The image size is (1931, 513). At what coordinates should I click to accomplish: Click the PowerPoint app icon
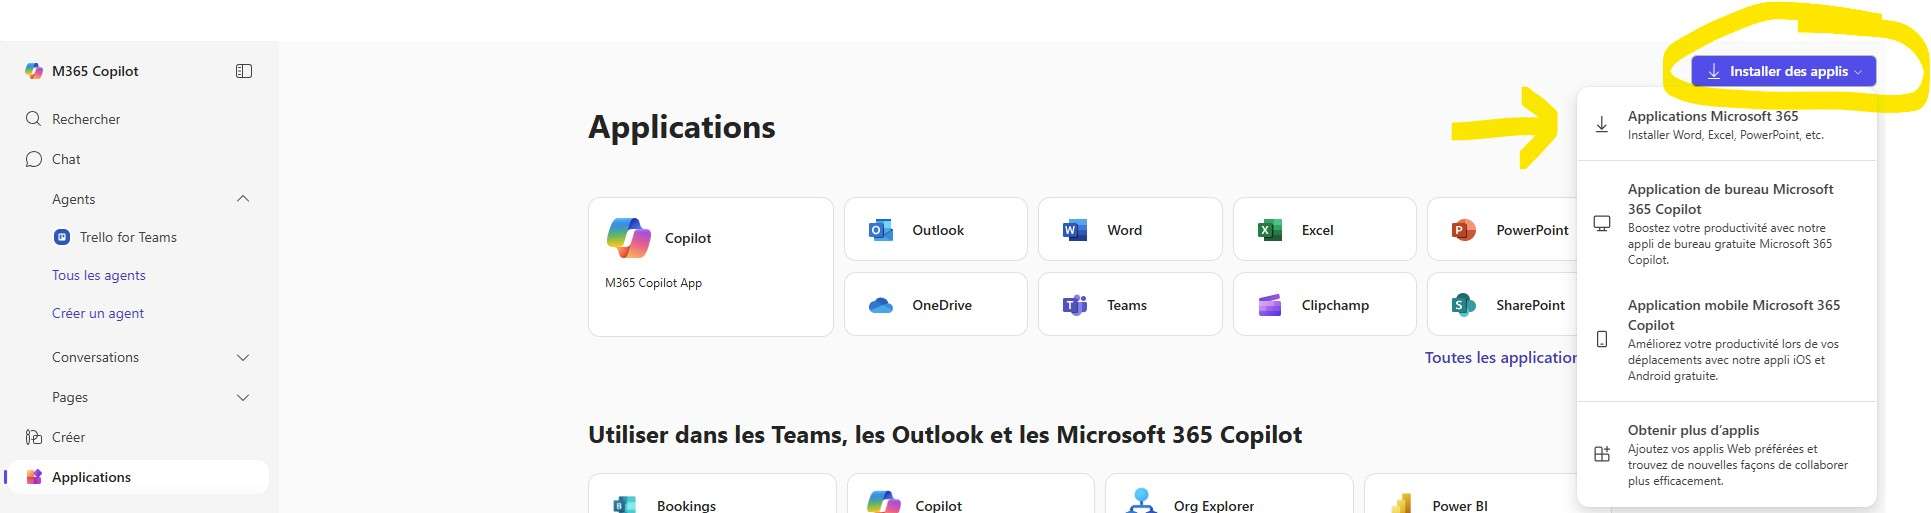1464,230
